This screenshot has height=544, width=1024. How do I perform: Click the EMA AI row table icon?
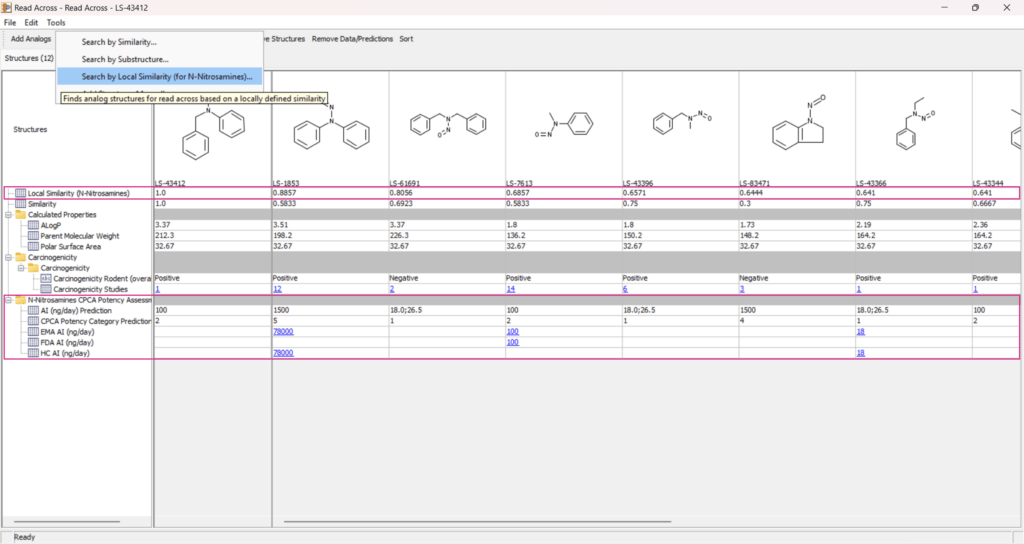coord(33,331)
